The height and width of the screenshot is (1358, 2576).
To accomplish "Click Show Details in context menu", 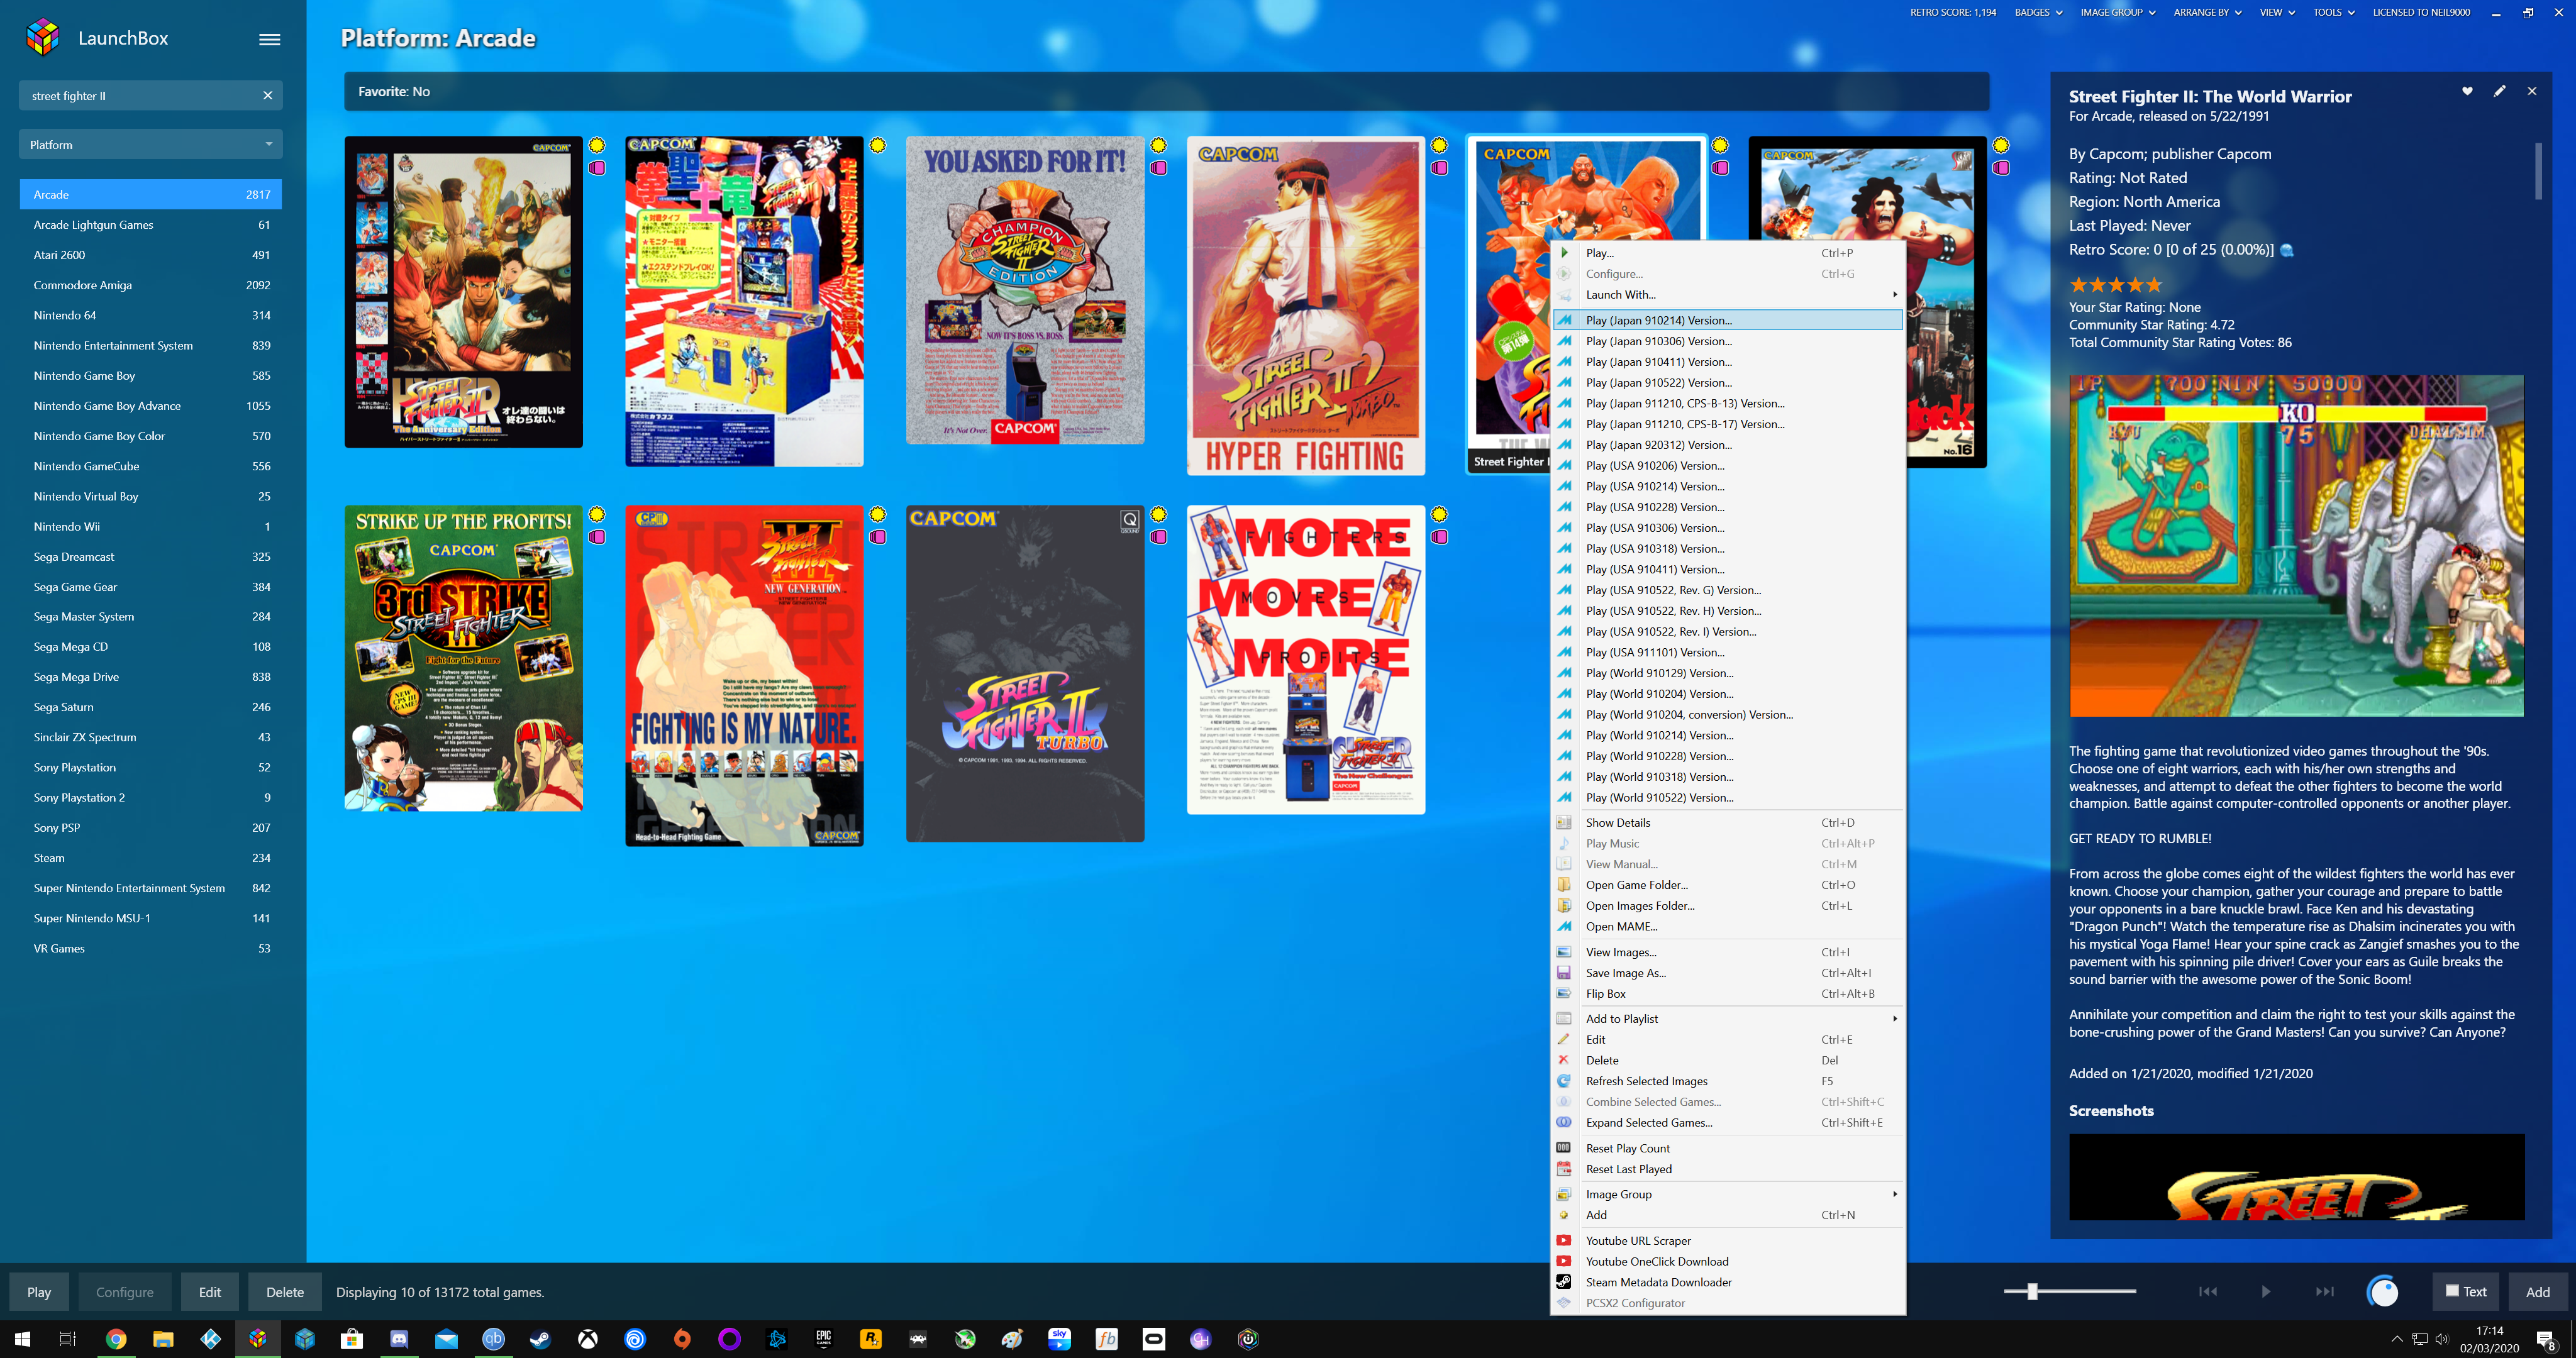I will click(1727, 822).
